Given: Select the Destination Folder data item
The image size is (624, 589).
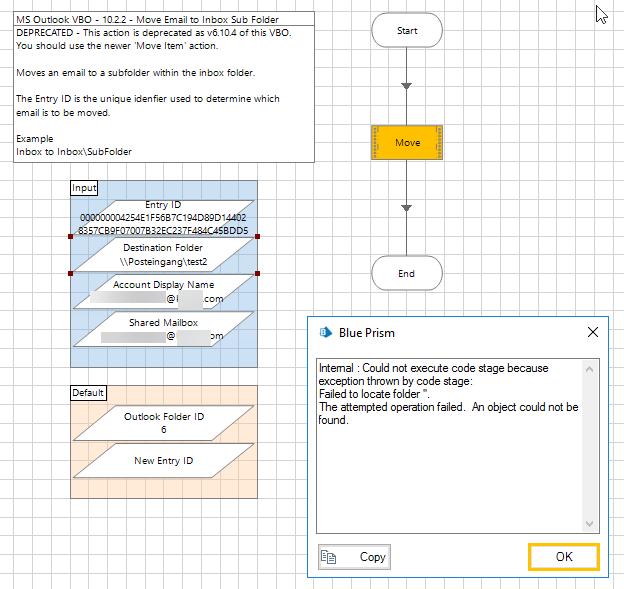Looking at the screenshot, I should (x=163, y=255).
